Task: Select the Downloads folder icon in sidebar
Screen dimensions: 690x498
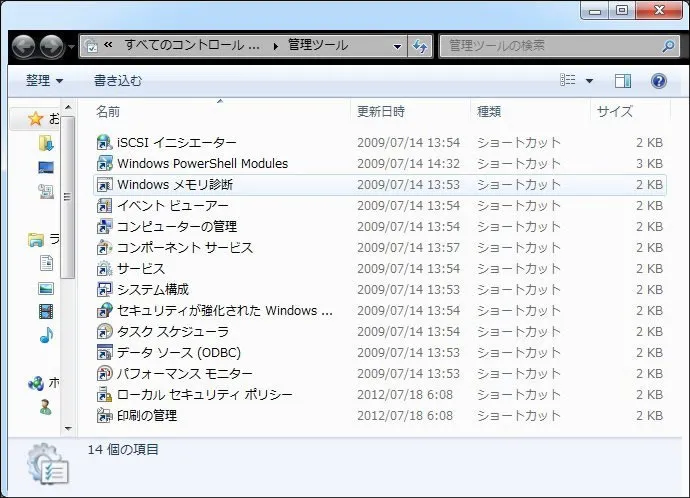Action: (46, 143)
